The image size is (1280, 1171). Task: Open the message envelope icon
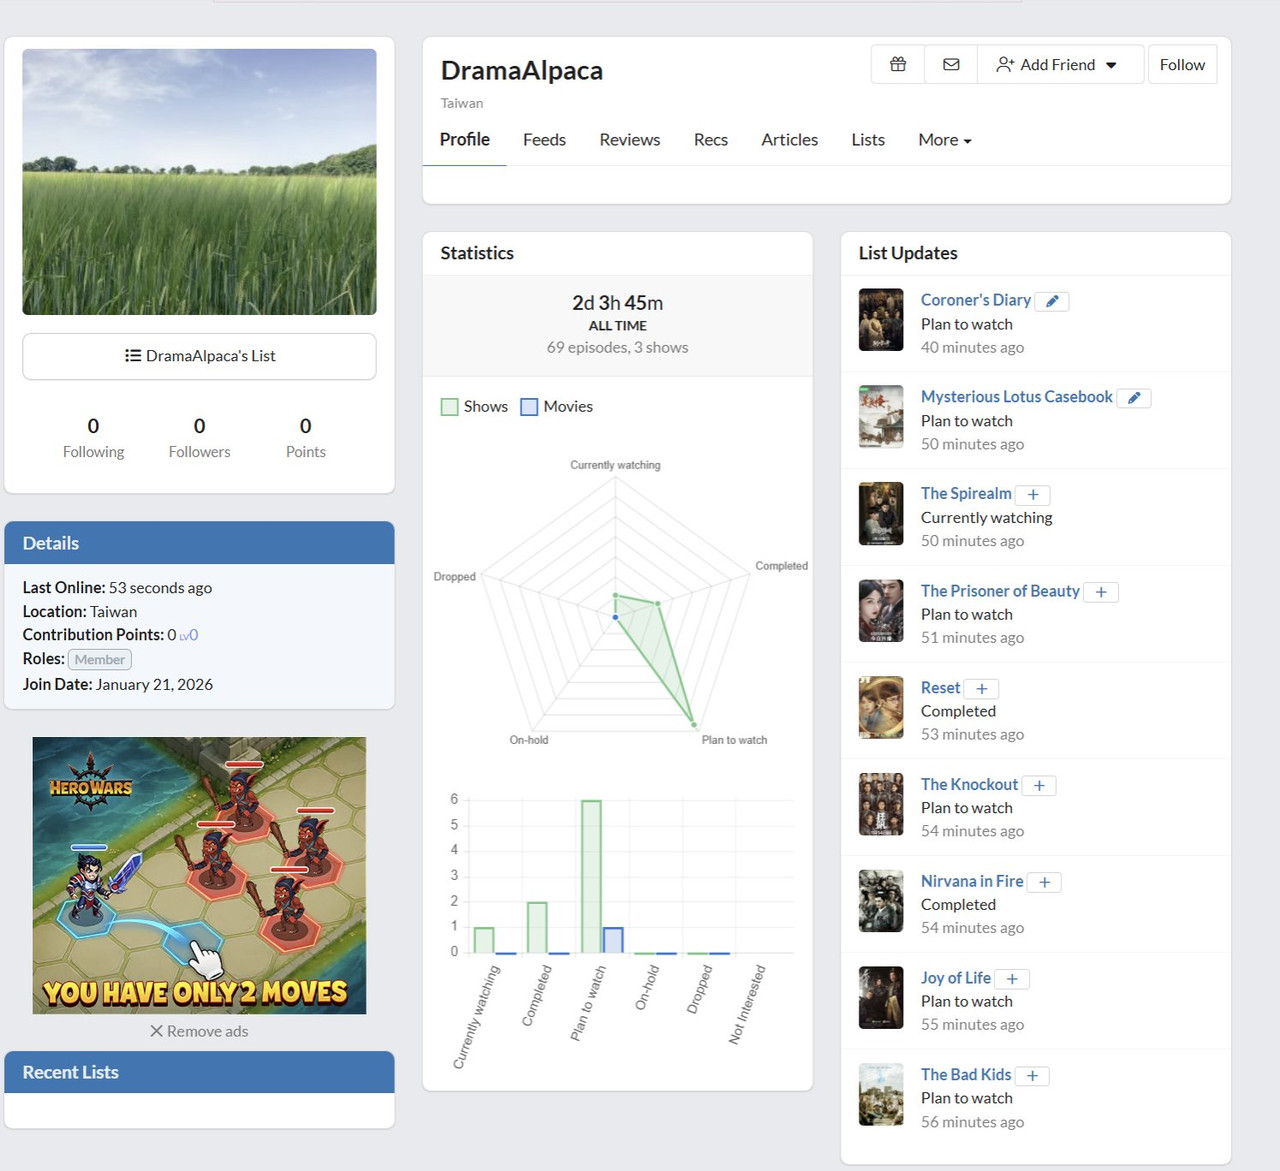951,64
